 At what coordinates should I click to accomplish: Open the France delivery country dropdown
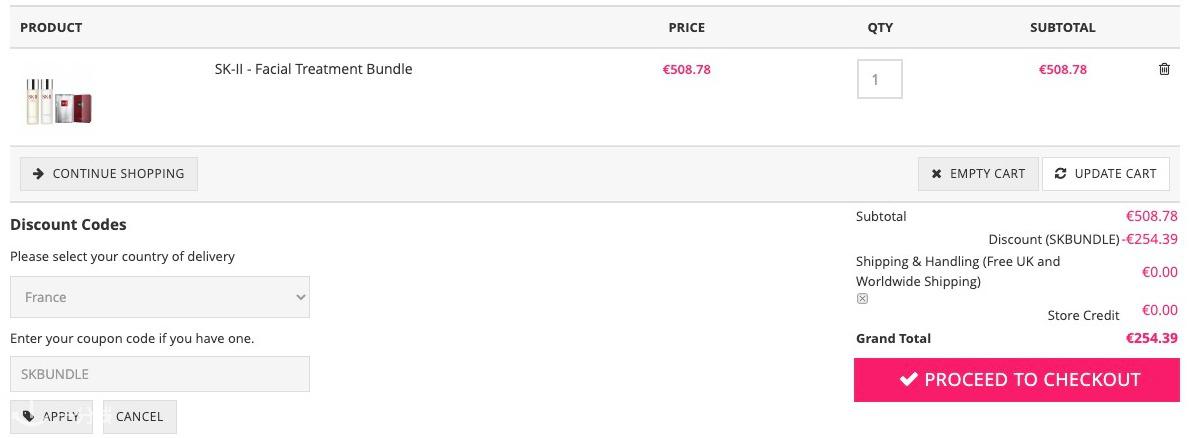(160, 297)
